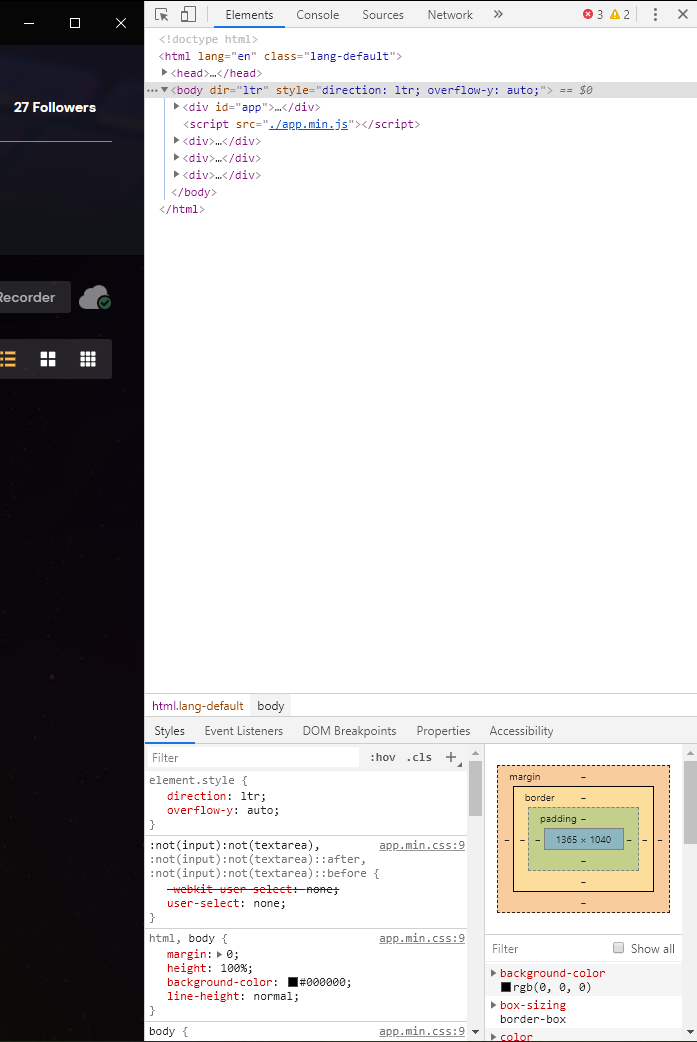697x1042 pixels.
Task: Select the Styles sub-tab
Action: click(x=169, y=731)
